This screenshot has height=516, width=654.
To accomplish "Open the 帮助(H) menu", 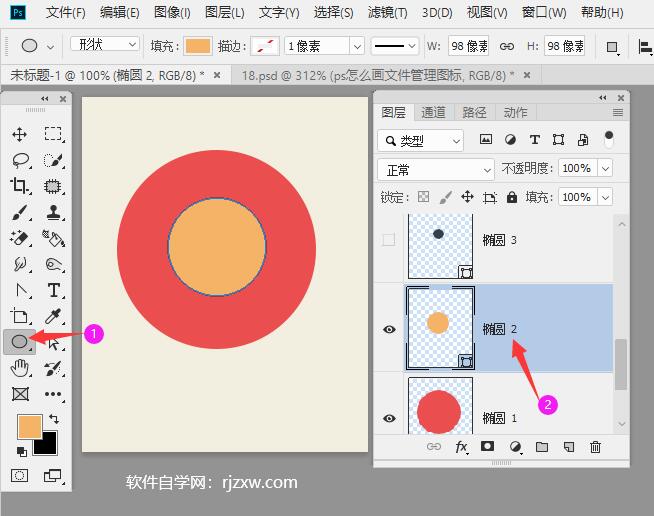I will (602, 13).
